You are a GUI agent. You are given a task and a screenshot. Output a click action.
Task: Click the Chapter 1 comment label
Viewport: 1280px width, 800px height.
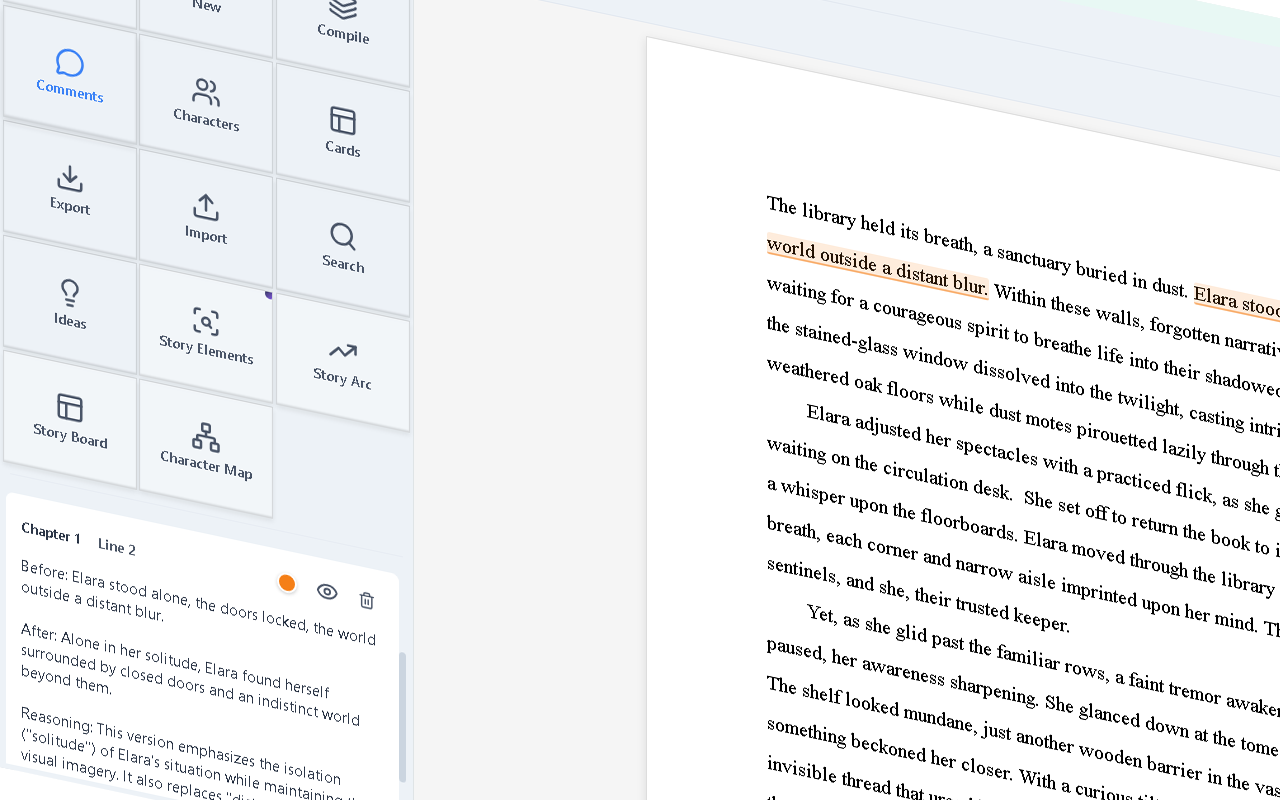[x=51, y=533]
